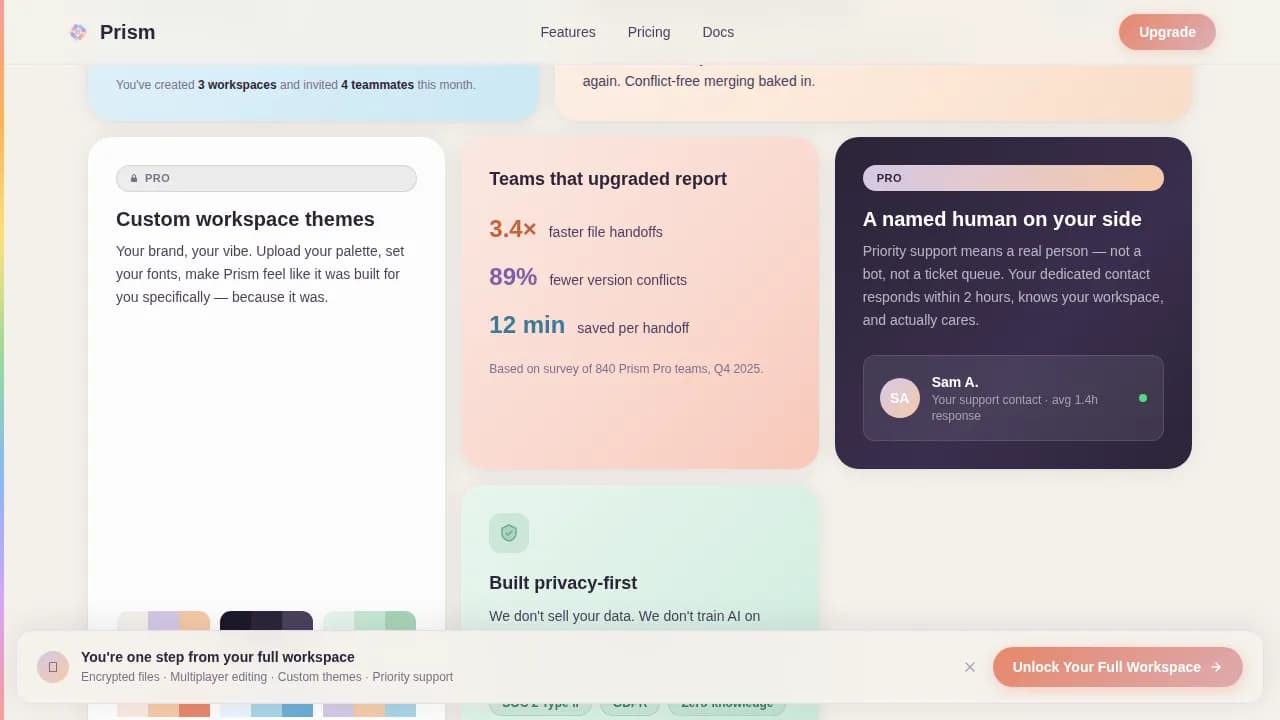Screen dimensions: 1280x720
Task: Click the banner's round gradient icon
Action: pyautogui.click(x=53, y=667)
